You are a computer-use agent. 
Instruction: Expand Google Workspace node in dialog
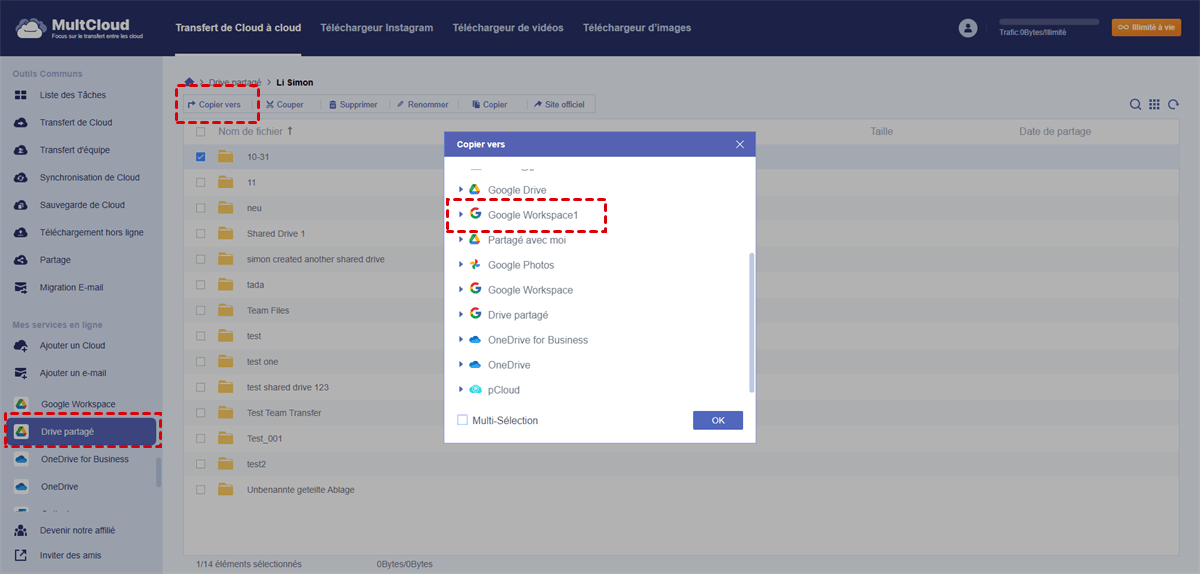click(x=461, y=290)
